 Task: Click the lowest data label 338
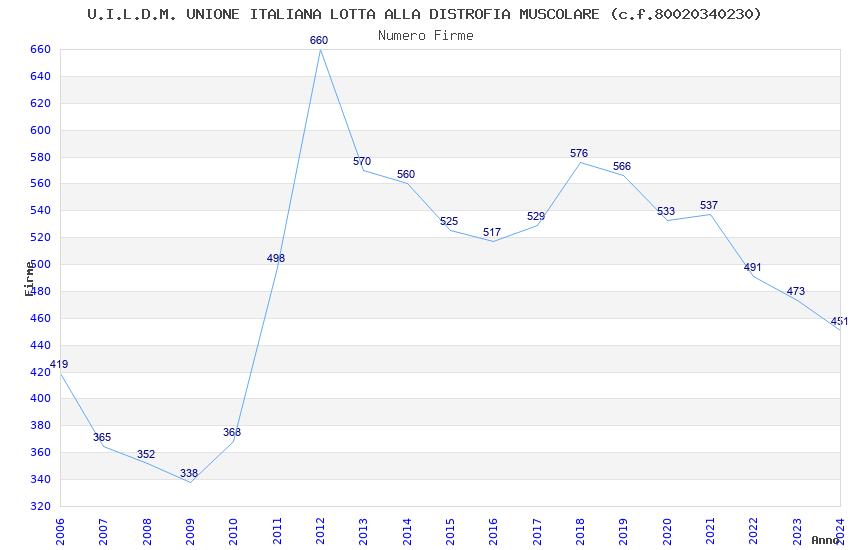pos(189,473)
